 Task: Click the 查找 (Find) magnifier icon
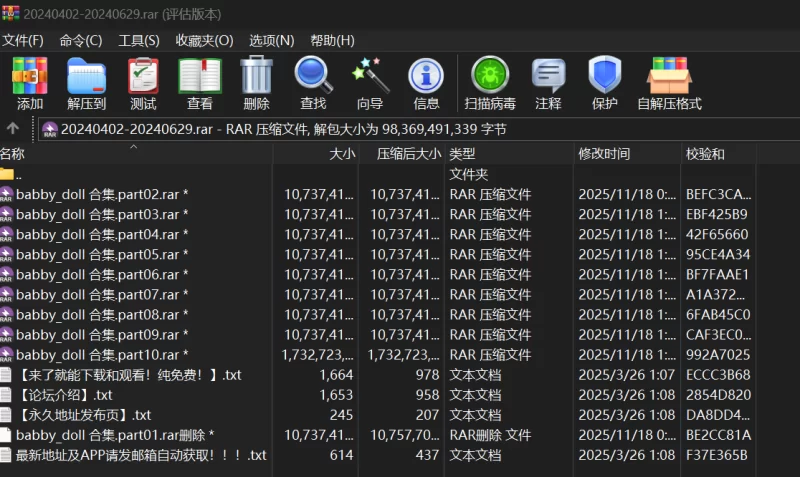(x=313, y=82)
